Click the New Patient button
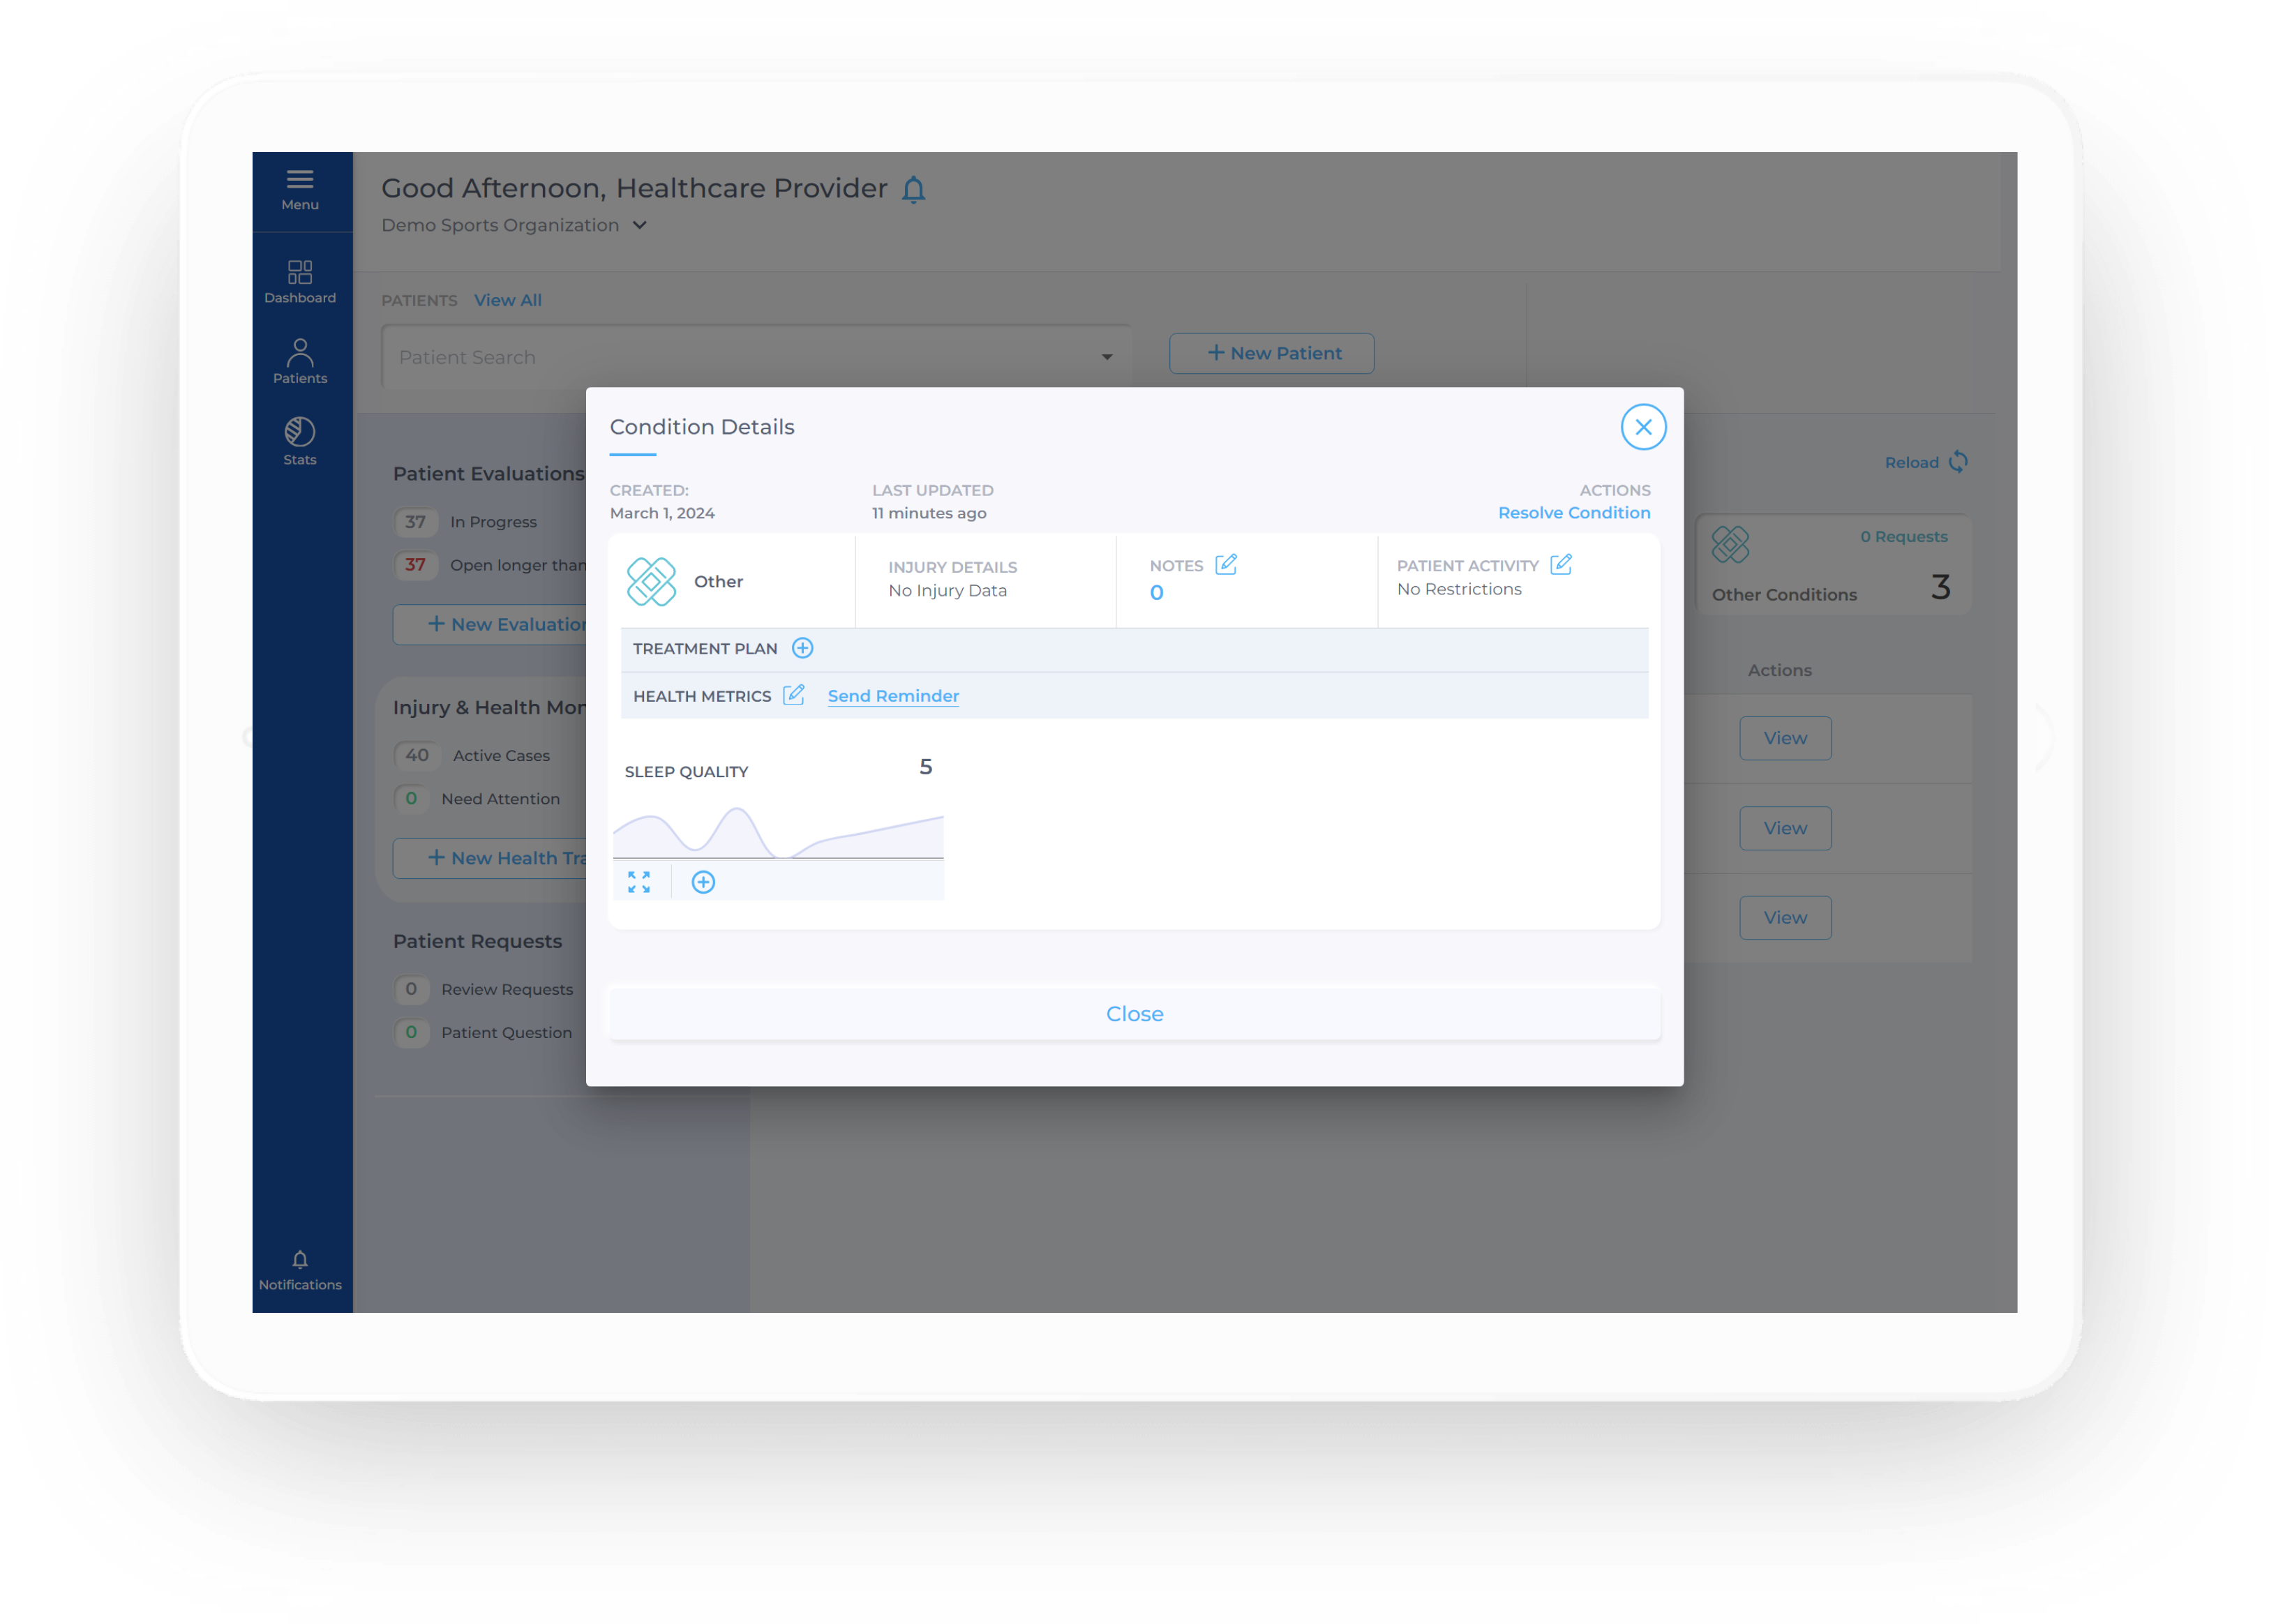The image size is (2269, 1624). [1271, 353]
